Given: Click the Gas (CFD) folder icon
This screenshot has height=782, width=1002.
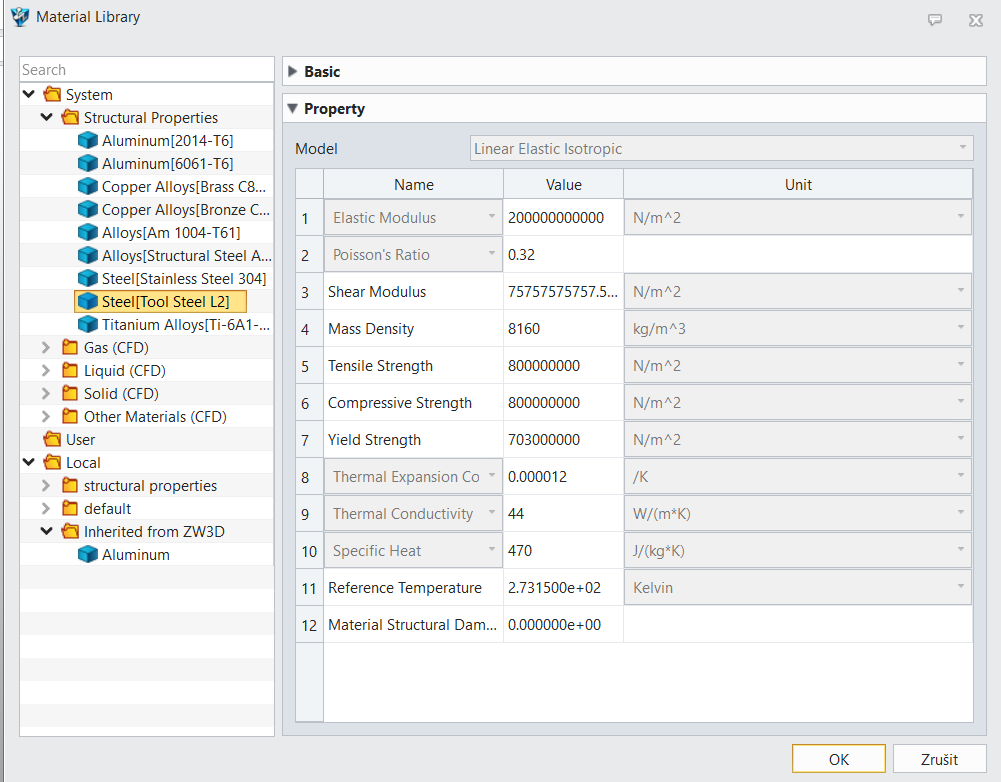Looking at the screenshot, I should pos(70,348).
